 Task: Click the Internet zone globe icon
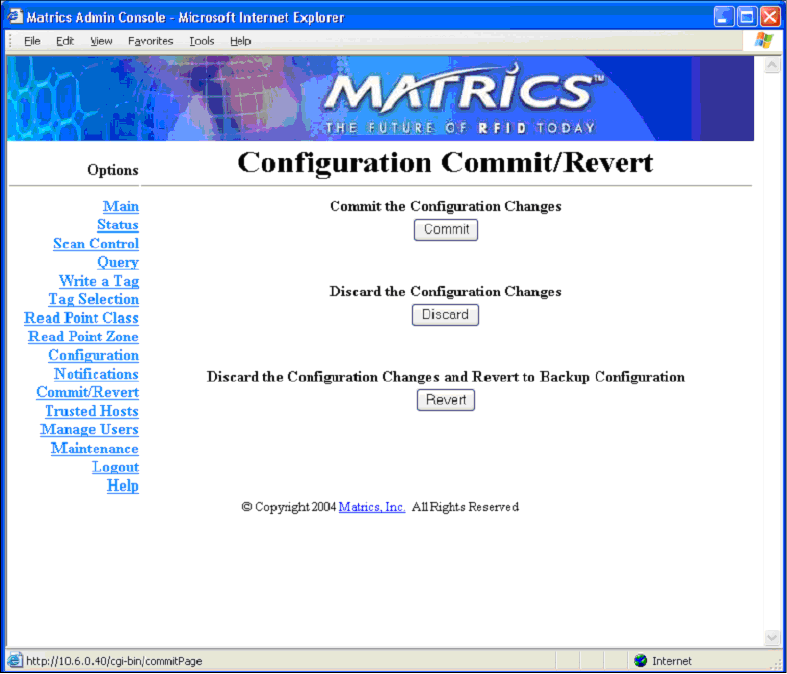pos(640,660)
